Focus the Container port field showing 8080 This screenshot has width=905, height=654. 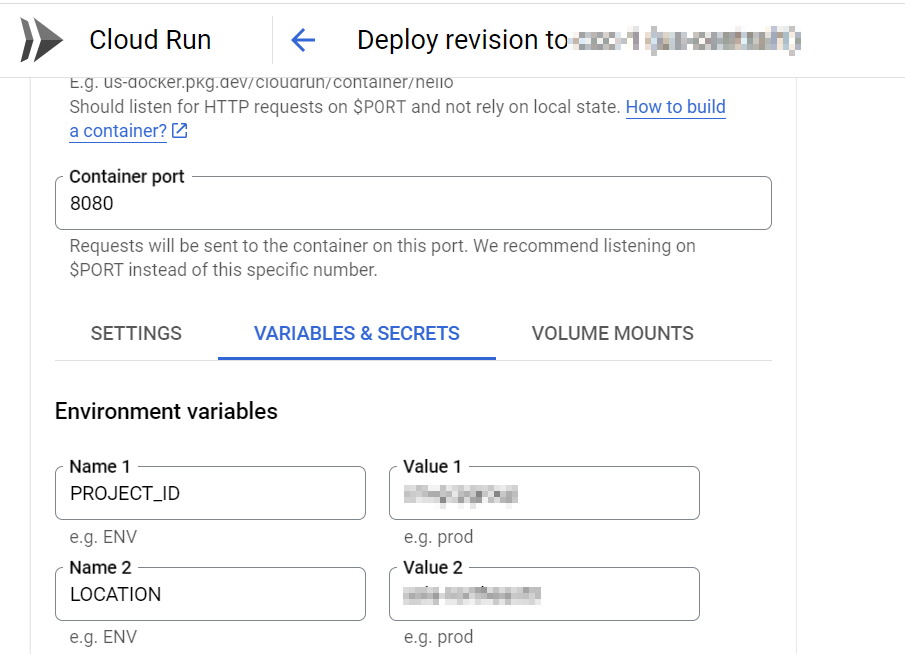[413, 203]
